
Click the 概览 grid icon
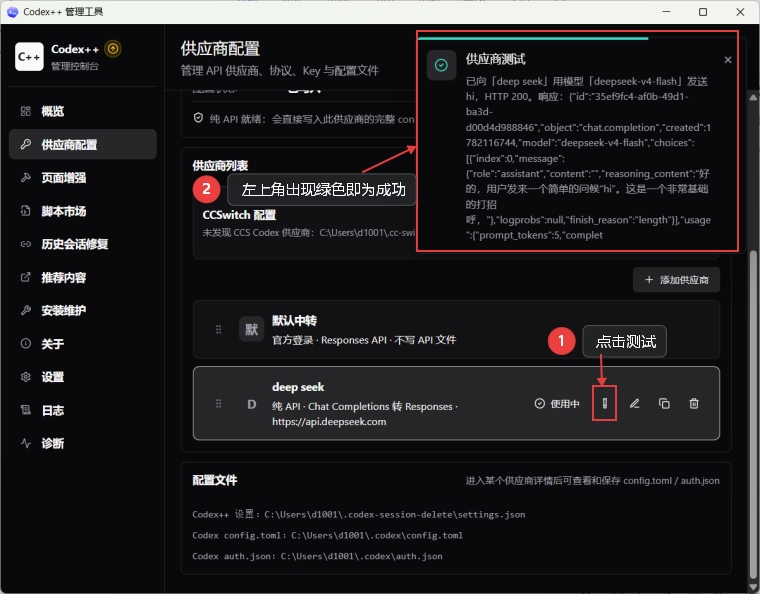click(26, 111)
